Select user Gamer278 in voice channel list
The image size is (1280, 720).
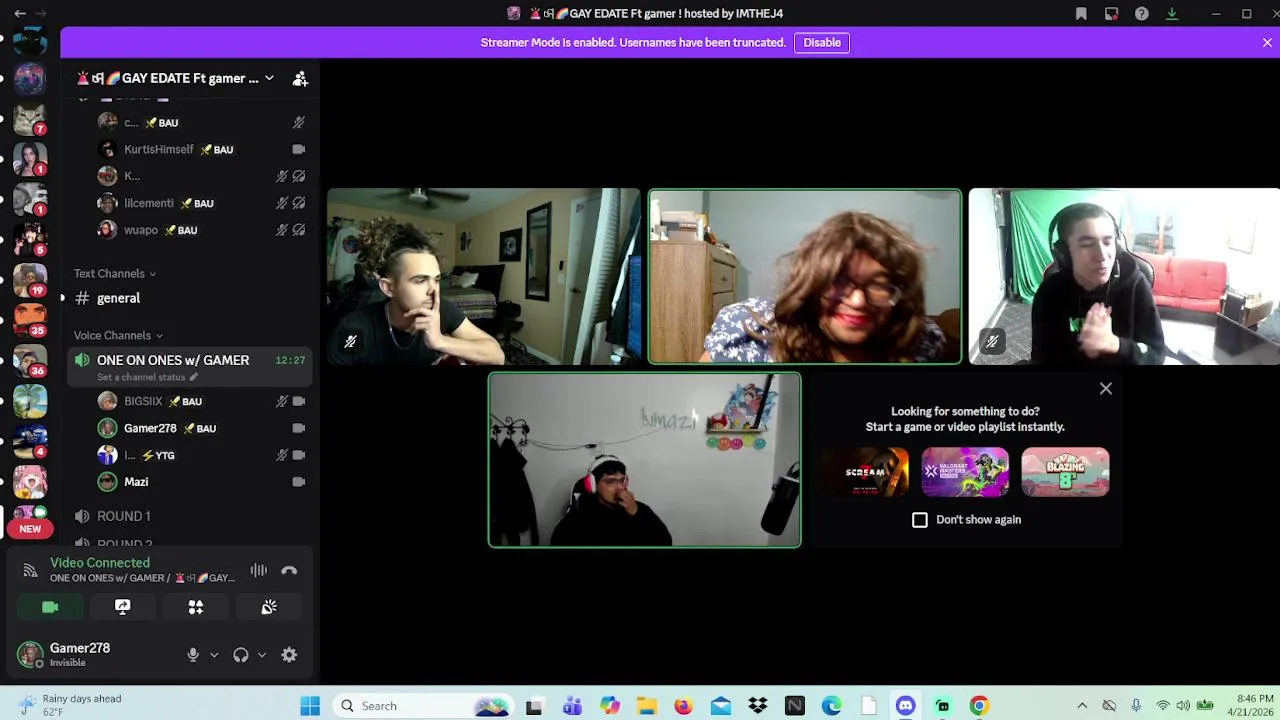(150, 428)
